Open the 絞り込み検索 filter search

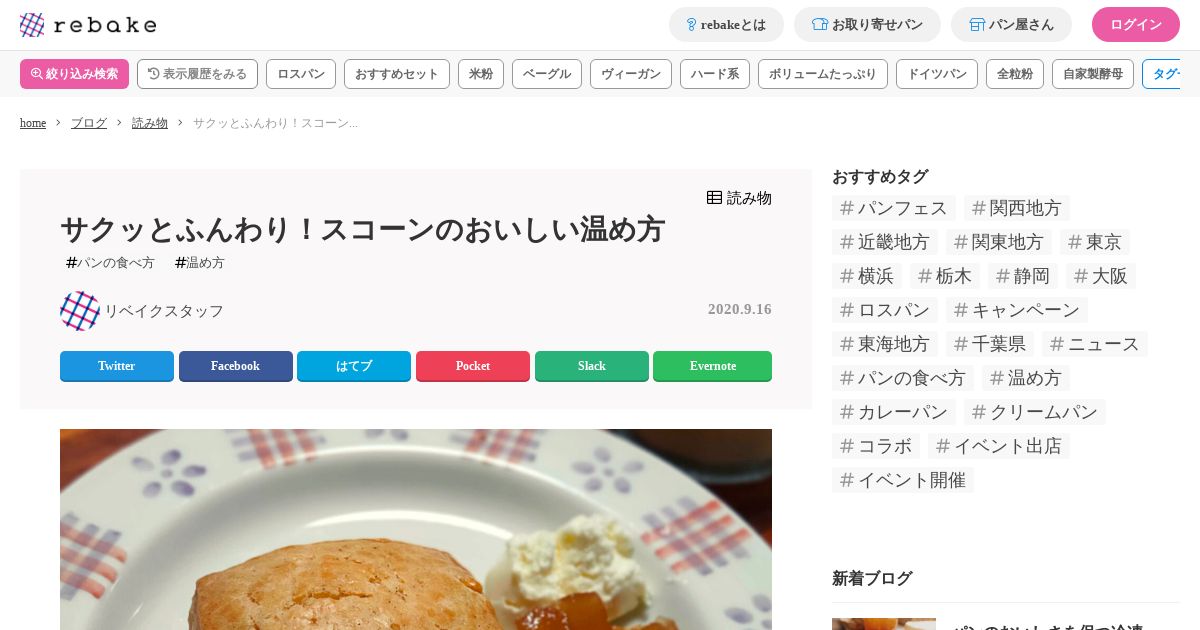point(75,74)
